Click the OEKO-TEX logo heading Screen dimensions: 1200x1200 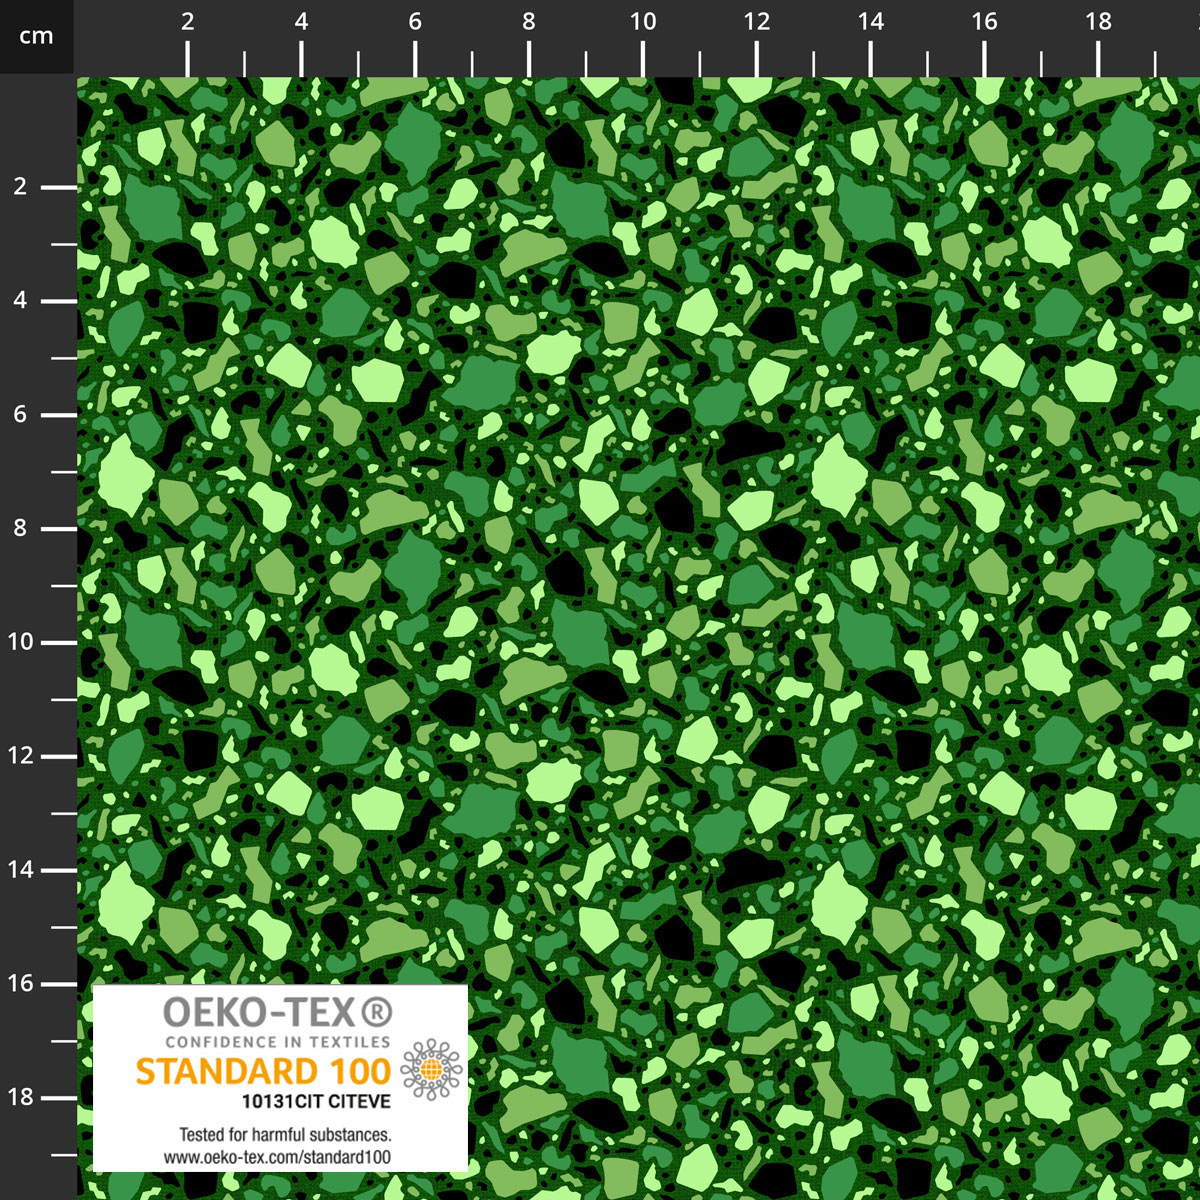pos(262,1014)
